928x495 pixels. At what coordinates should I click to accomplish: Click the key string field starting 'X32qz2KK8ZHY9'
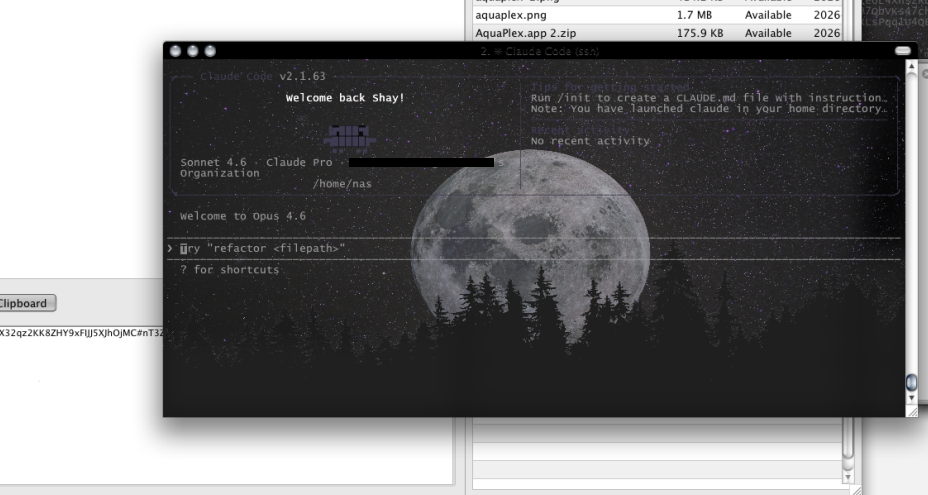coord(81,333)
